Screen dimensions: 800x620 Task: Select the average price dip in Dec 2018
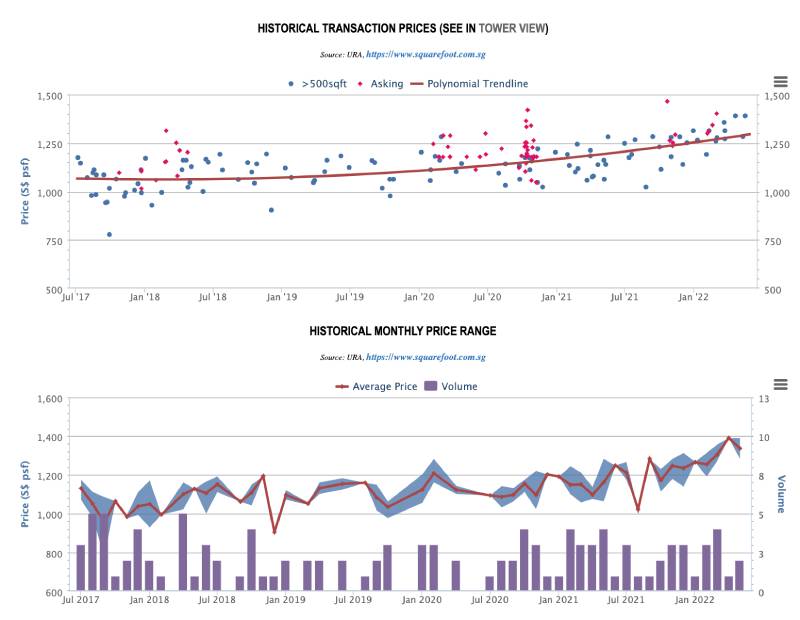tap(274, 532)
